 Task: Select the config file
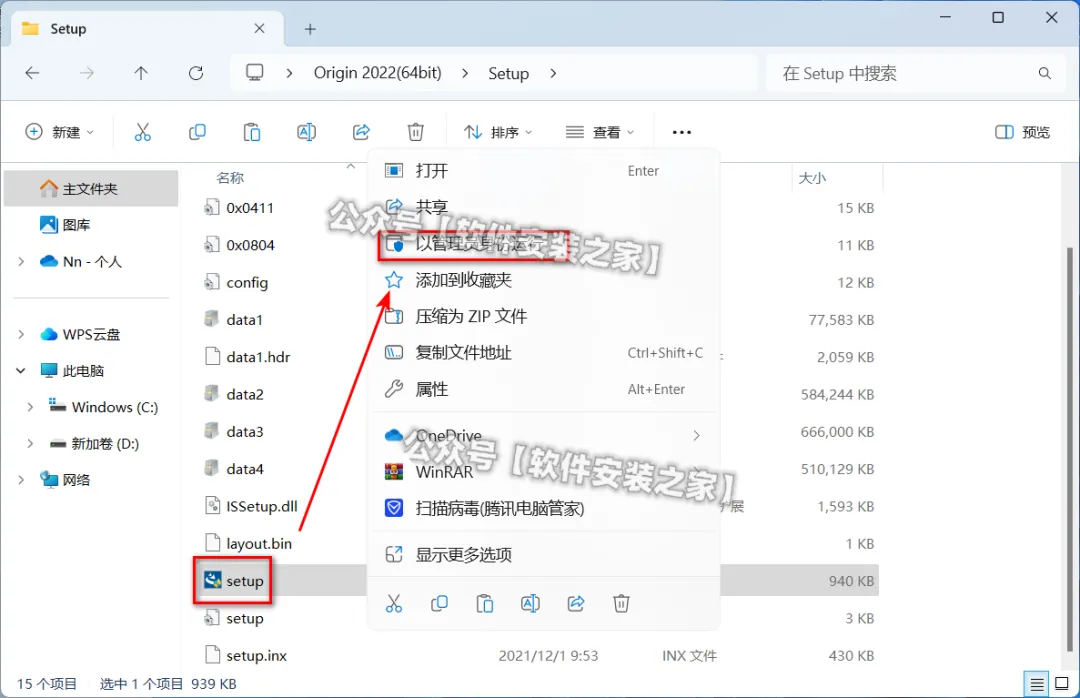coord(236,283)
